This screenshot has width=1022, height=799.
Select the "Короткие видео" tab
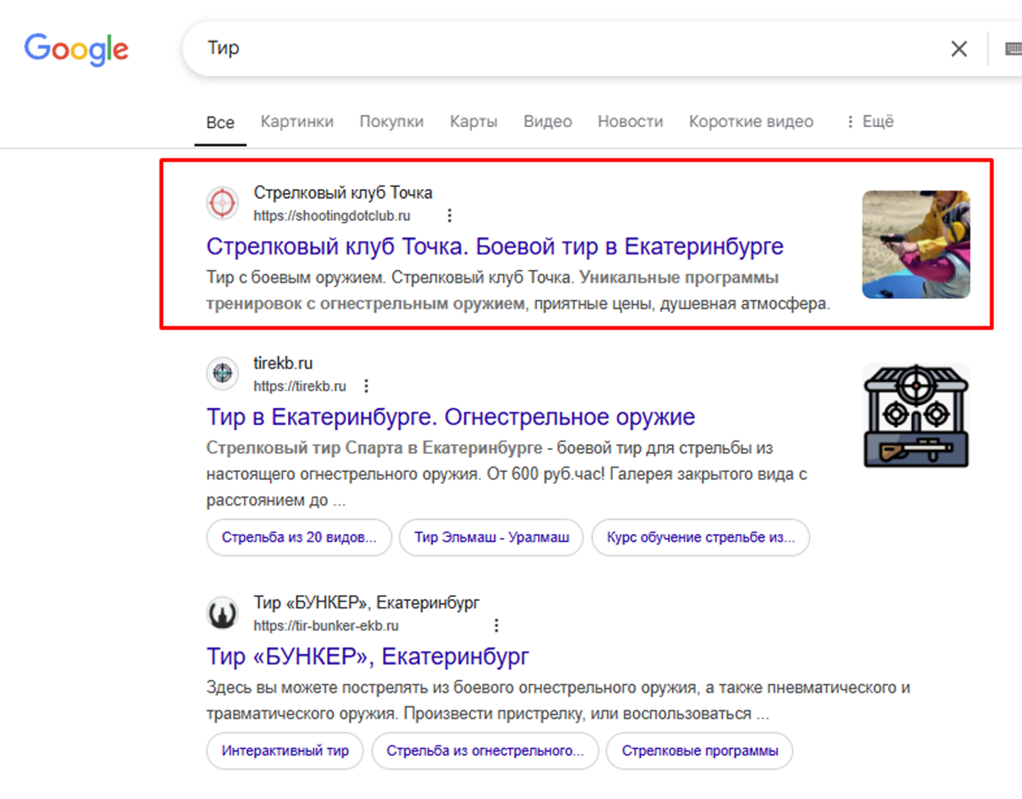[x=751, y=122]
